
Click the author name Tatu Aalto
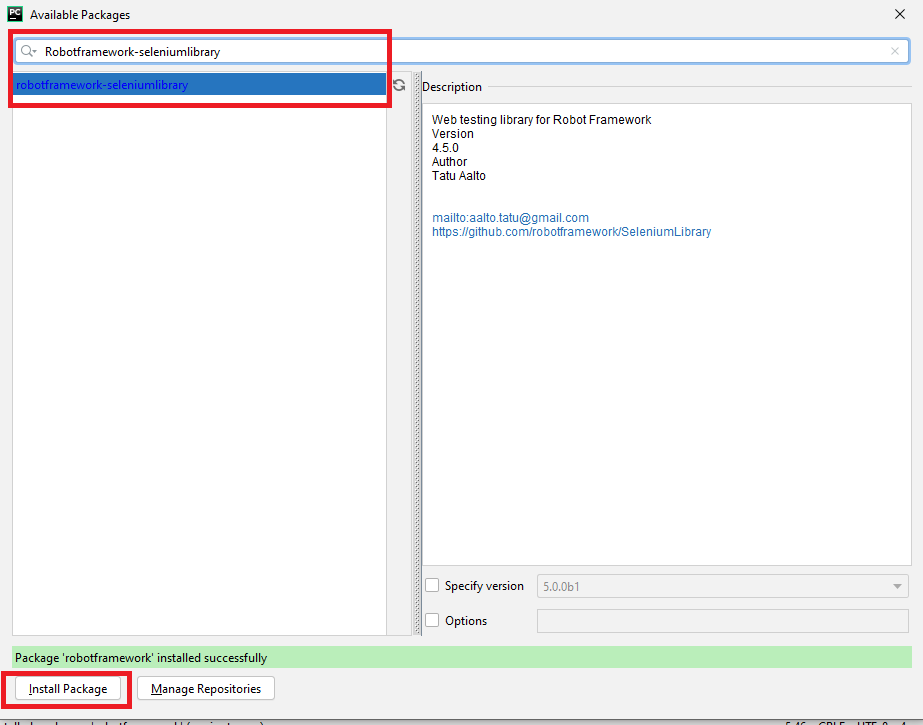point(459,175)
